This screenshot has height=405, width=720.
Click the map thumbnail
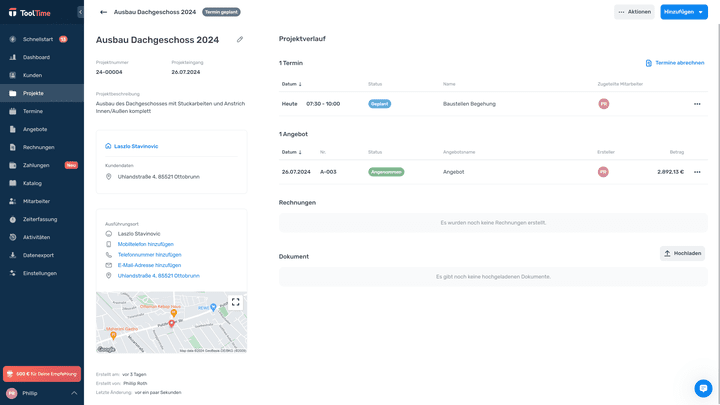pyautogui.click(x=171, y=322)
